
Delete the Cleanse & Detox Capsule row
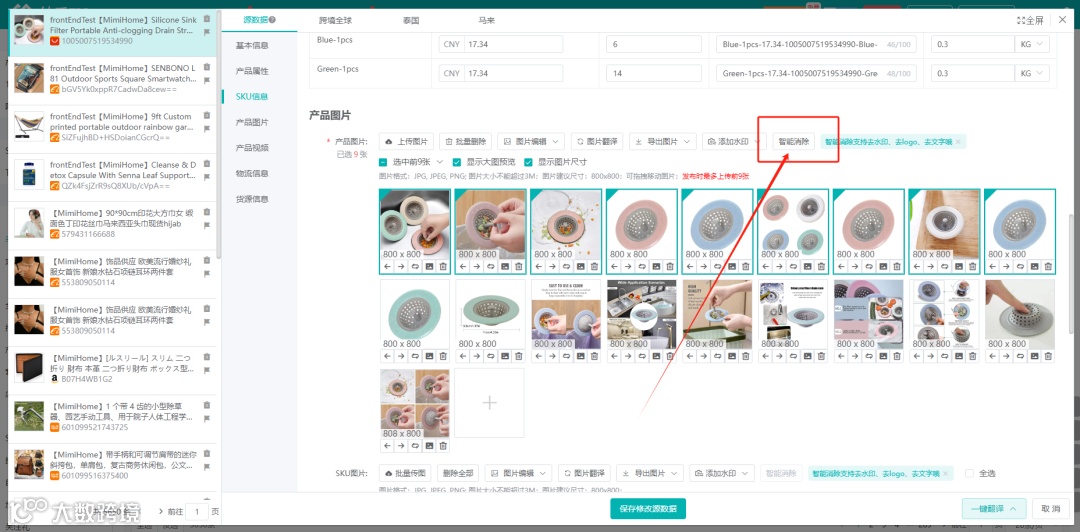207,164
